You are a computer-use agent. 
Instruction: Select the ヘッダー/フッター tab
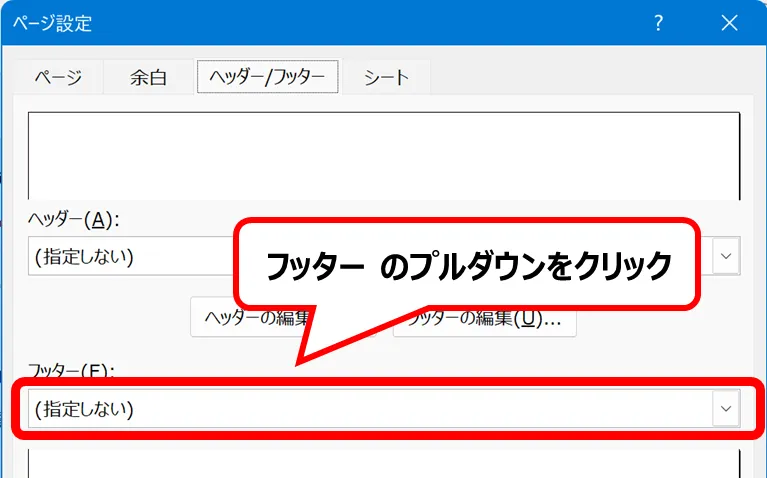(x=267, y=77)
